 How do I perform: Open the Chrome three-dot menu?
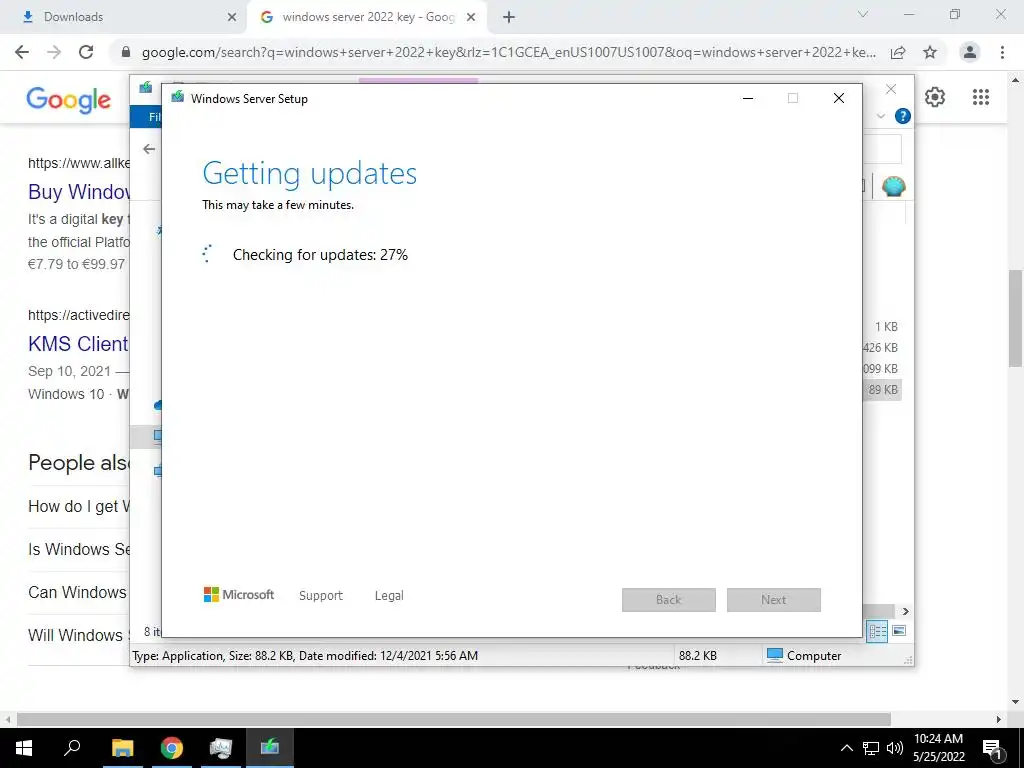1002,52
